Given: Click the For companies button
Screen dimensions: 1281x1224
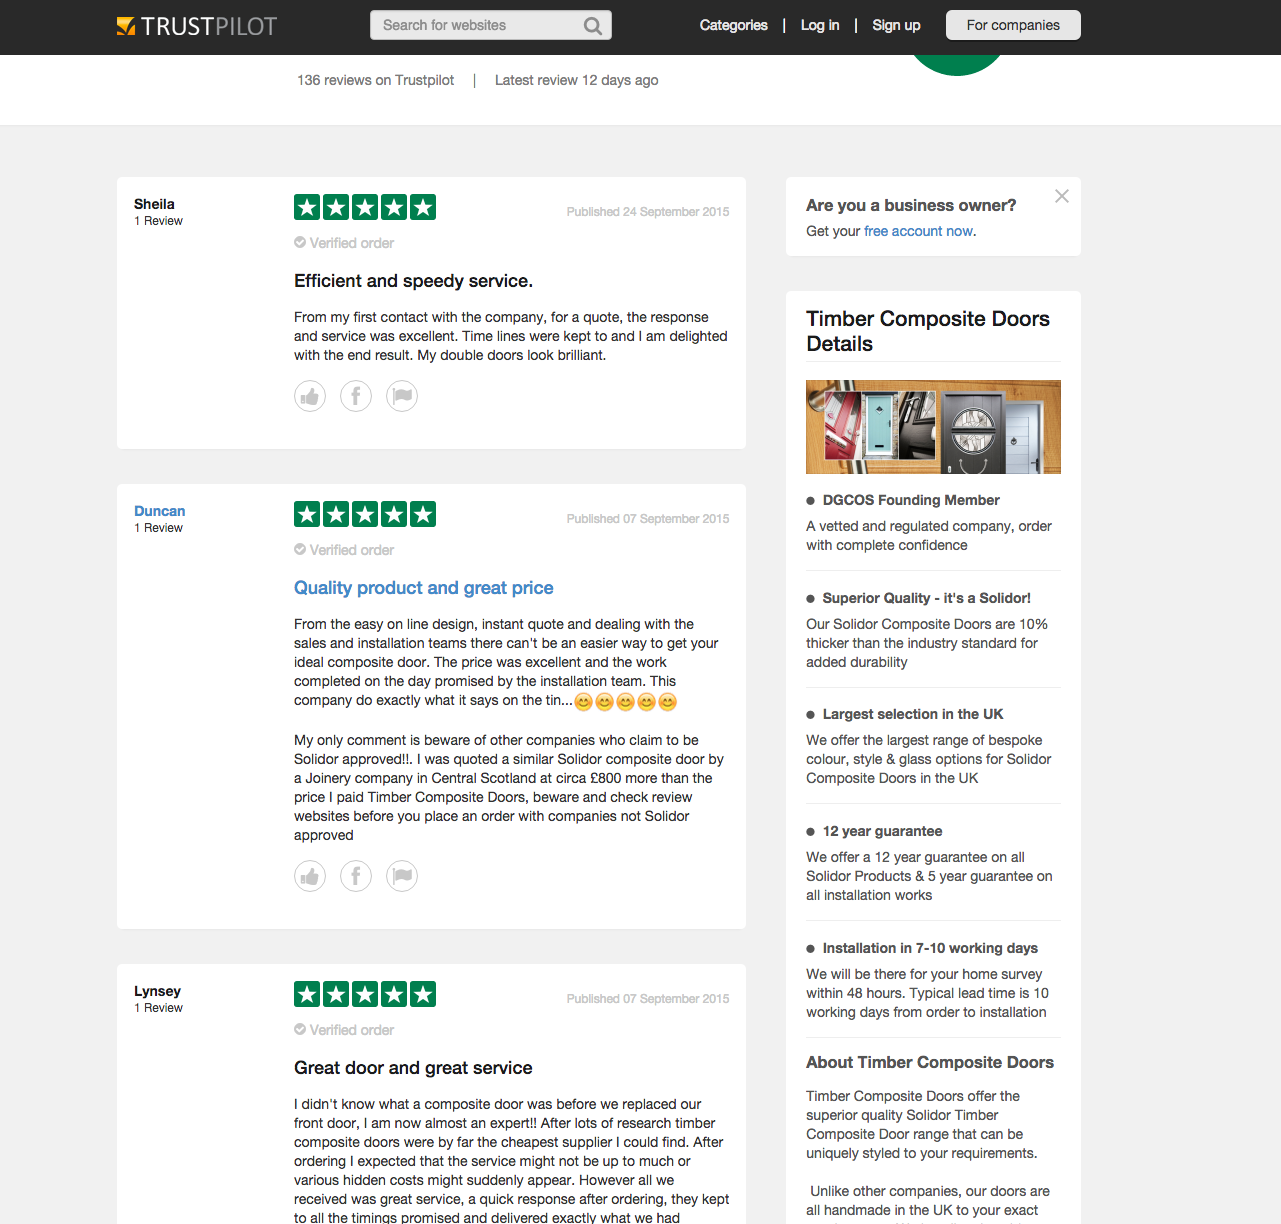Looking at the screenshot, I should (1013, 26).
